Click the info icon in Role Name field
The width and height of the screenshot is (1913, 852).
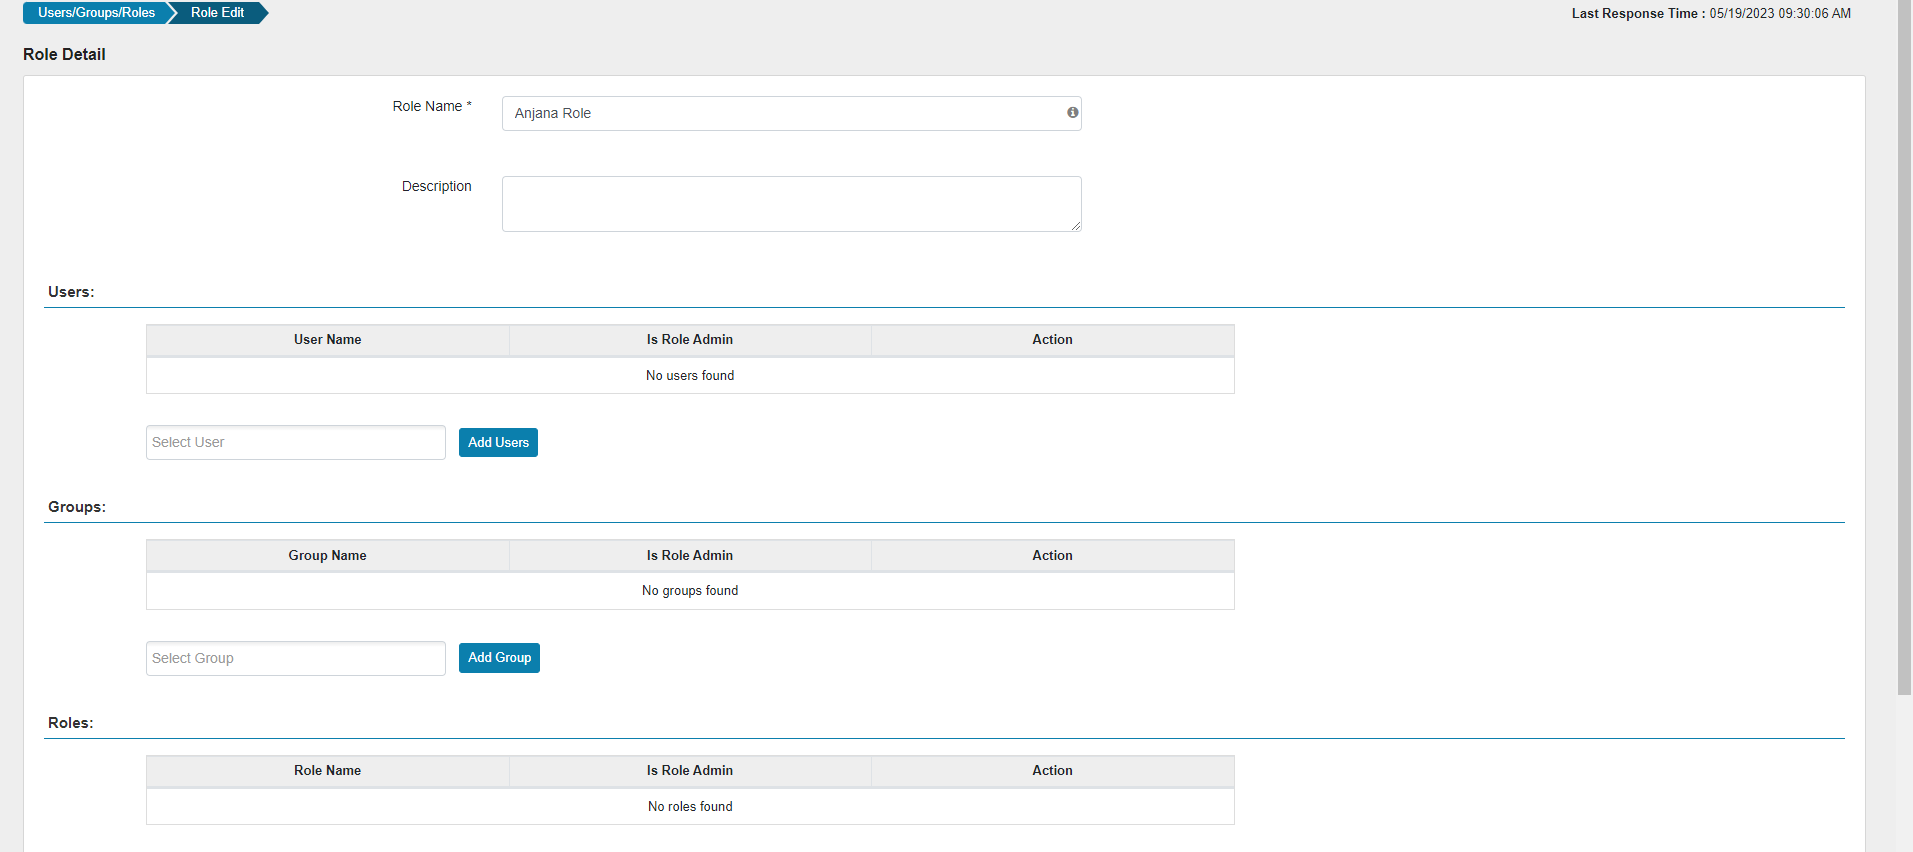click(1072, 113)
